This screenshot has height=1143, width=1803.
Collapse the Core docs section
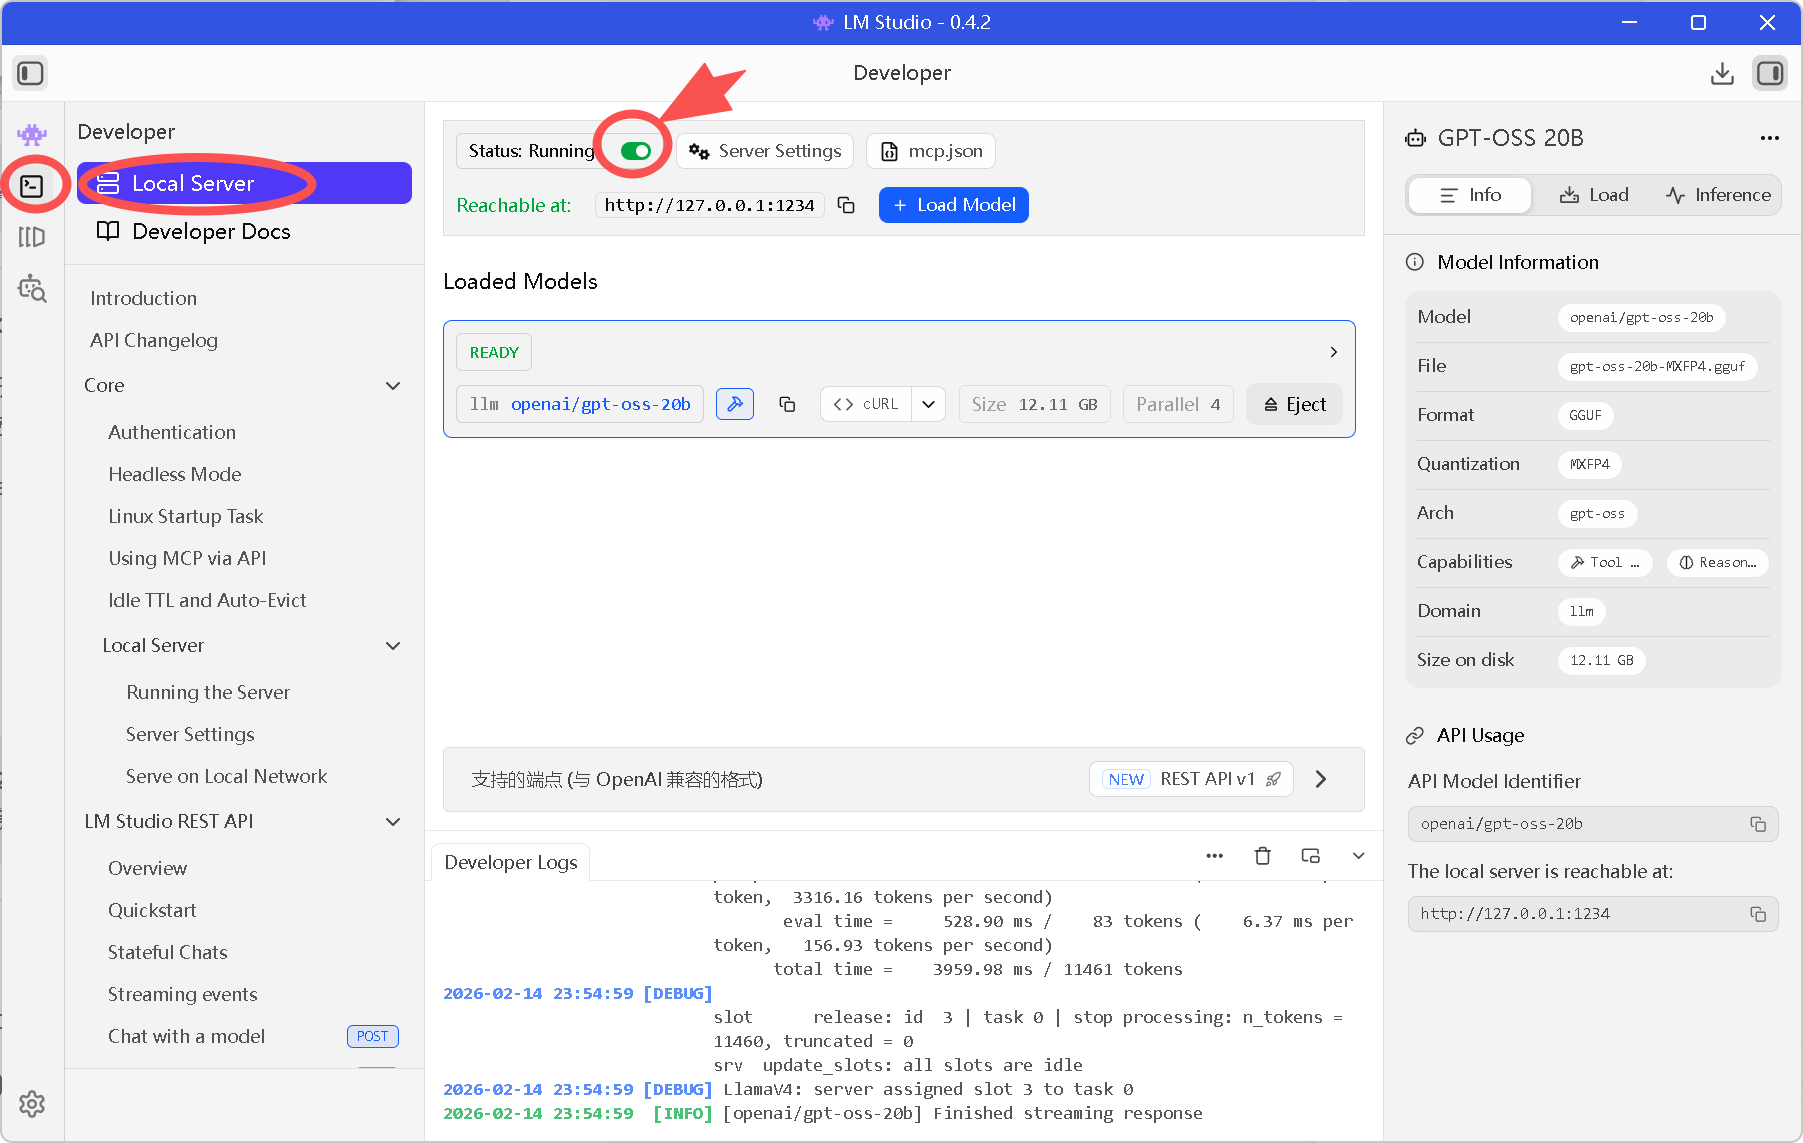[393, 386]
